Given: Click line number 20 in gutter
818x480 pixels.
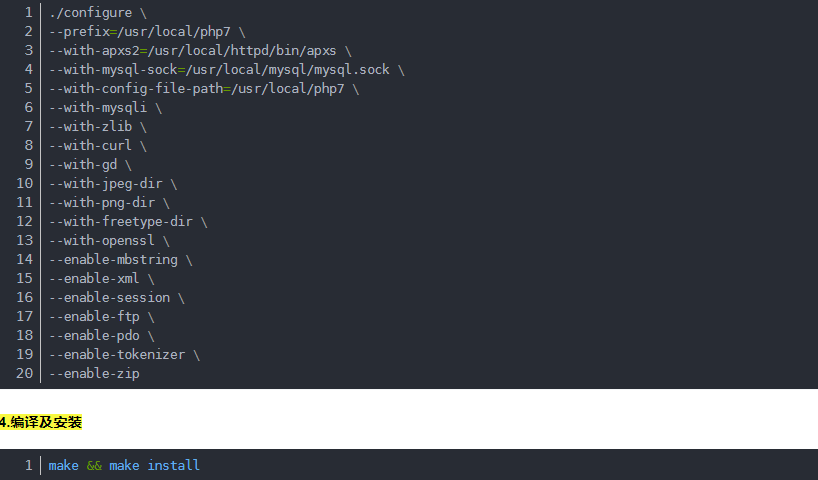Looking at the screenshot, I should point(25,374).
